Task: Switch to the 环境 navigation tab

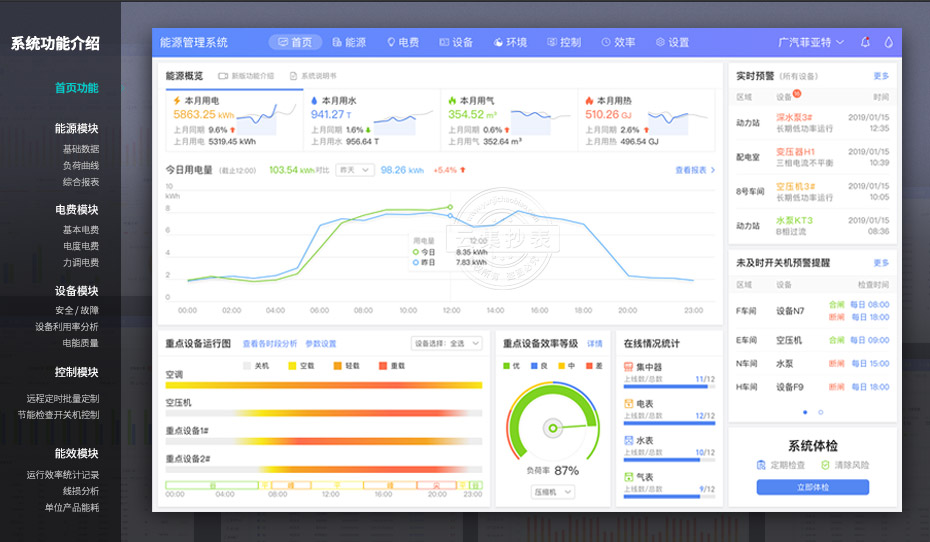Action: click(510, 42)
